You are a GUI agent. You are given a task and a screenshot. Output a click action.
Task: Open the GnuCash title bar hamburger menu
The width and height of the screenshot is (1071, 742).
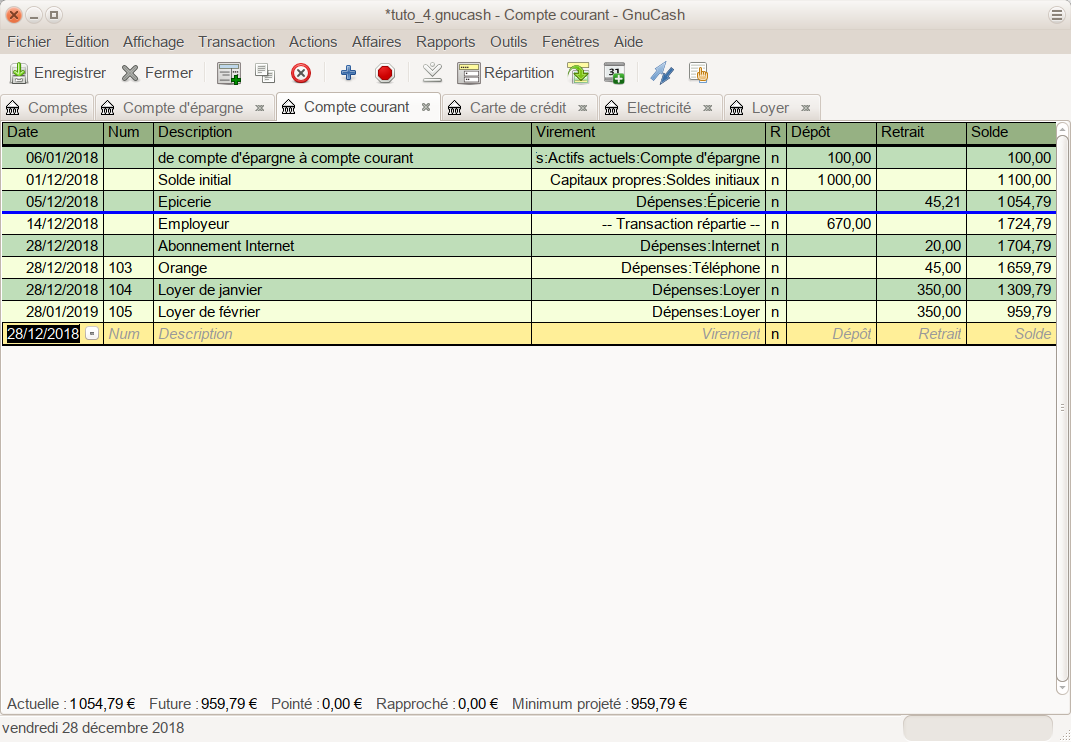[1057, 15]
